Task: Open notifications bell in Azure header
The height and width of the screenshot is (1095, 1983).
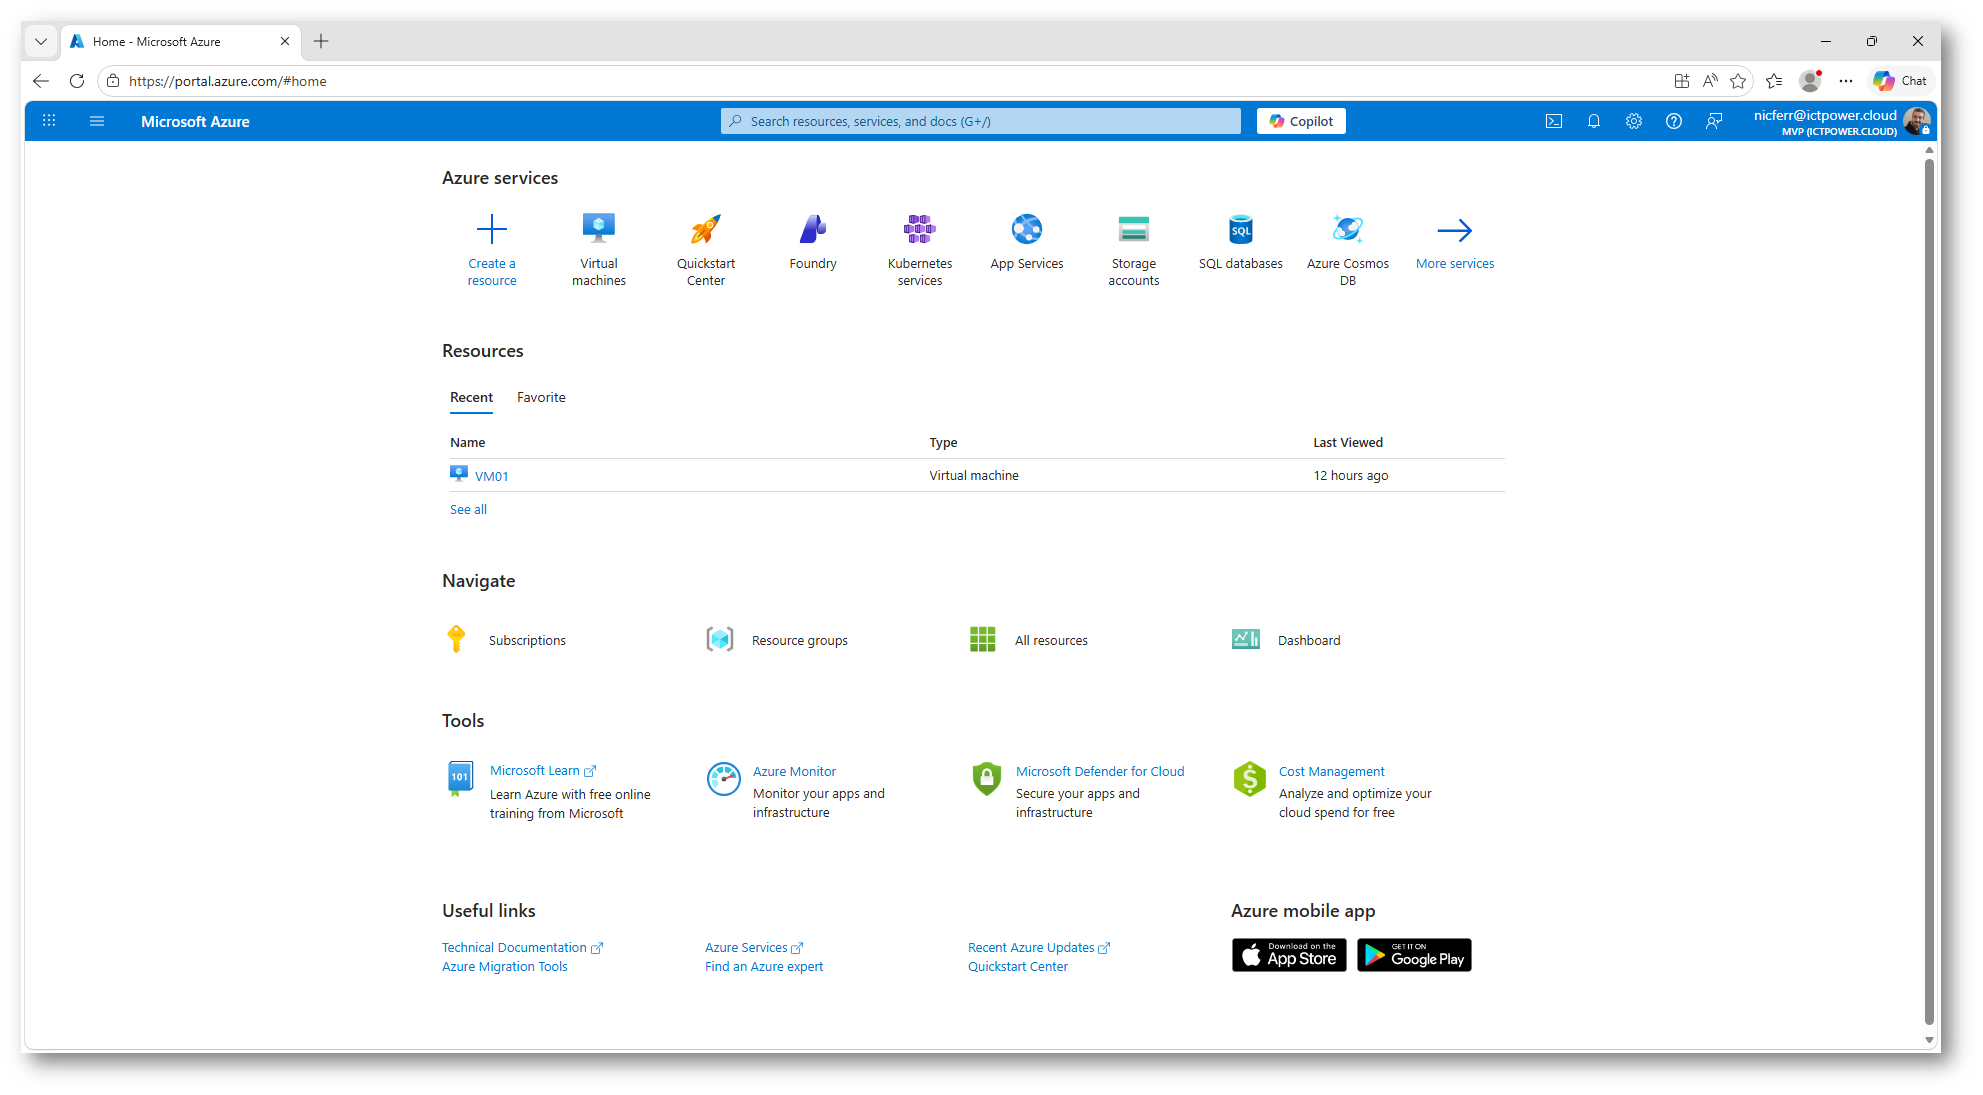Action: pyautogui.click(x=1593, y=121)
